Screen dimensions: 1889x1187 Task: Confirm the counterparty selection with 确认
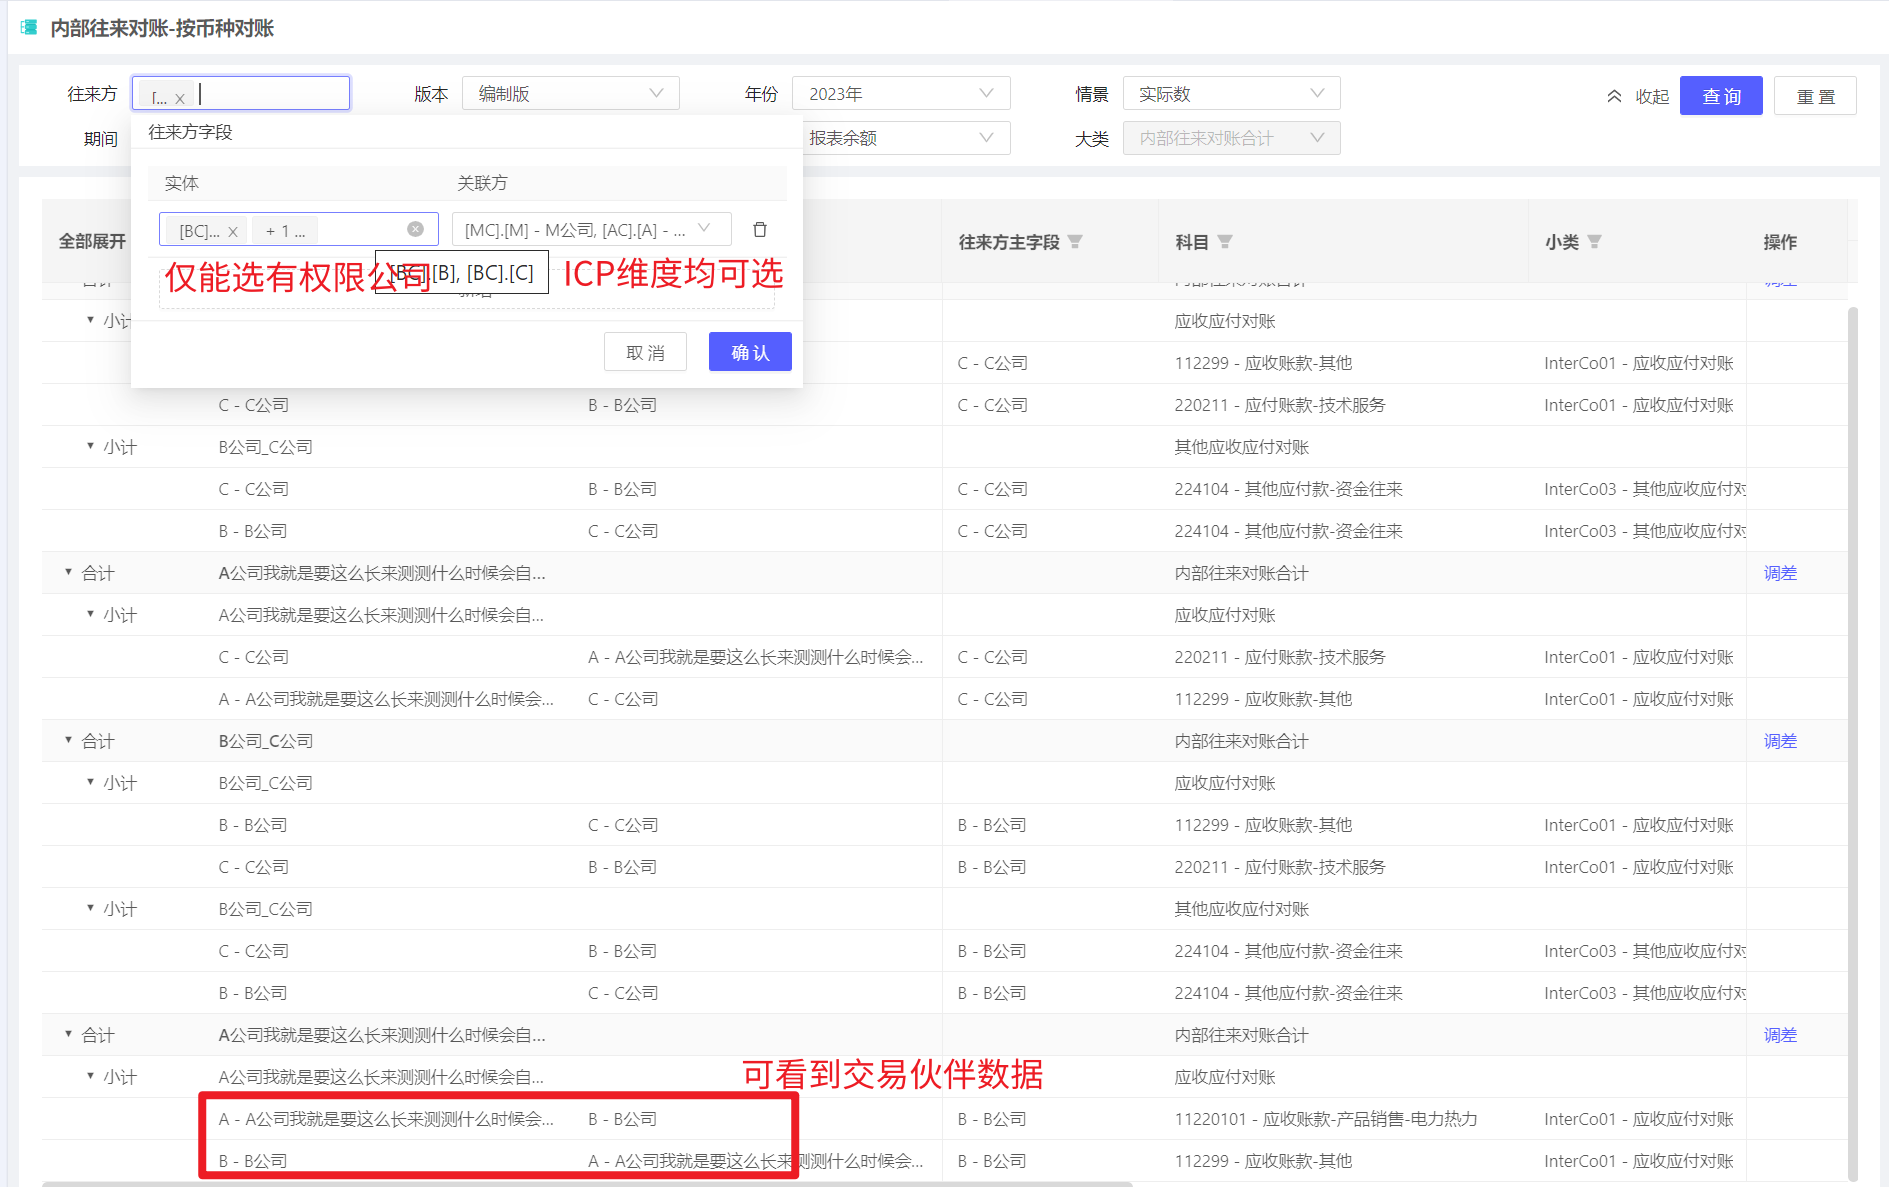[750, 352]
